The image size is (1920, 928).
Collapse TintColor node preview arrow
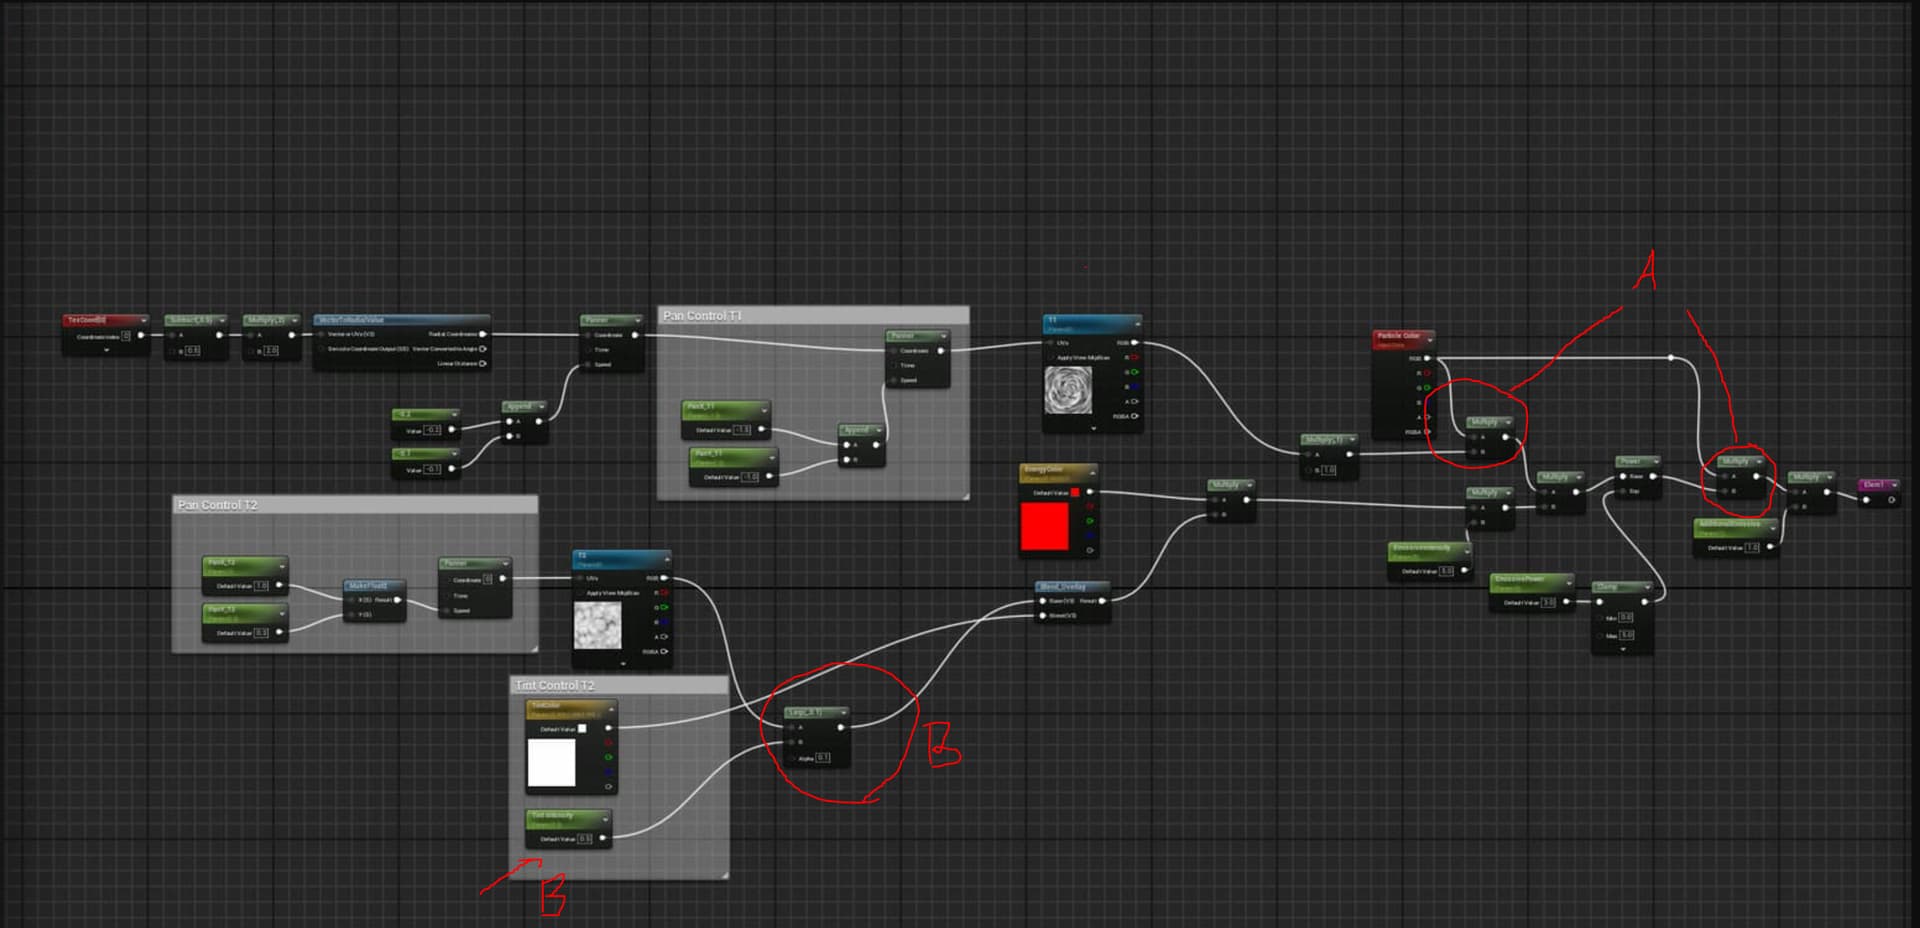tap(611, 709)
